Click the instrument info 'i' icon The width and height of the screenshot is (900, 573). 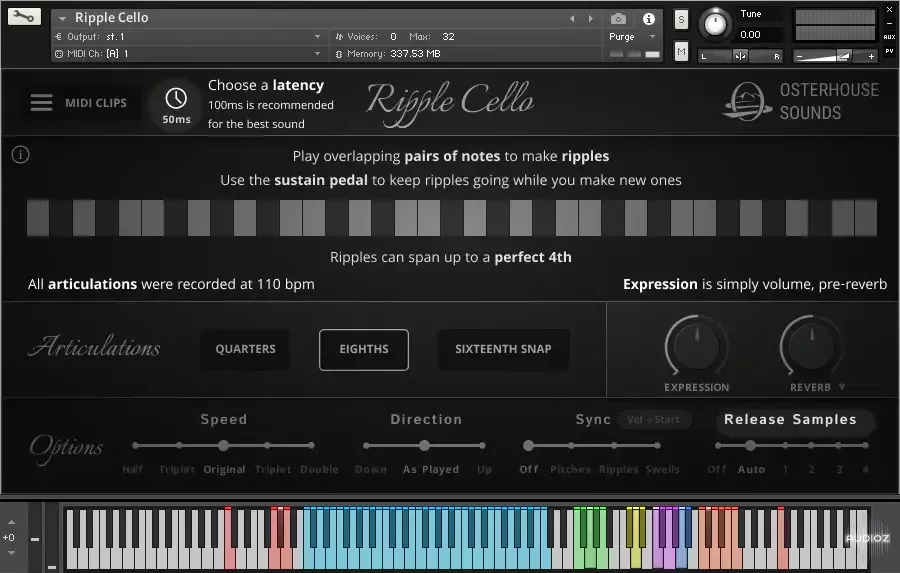point(648,18)
